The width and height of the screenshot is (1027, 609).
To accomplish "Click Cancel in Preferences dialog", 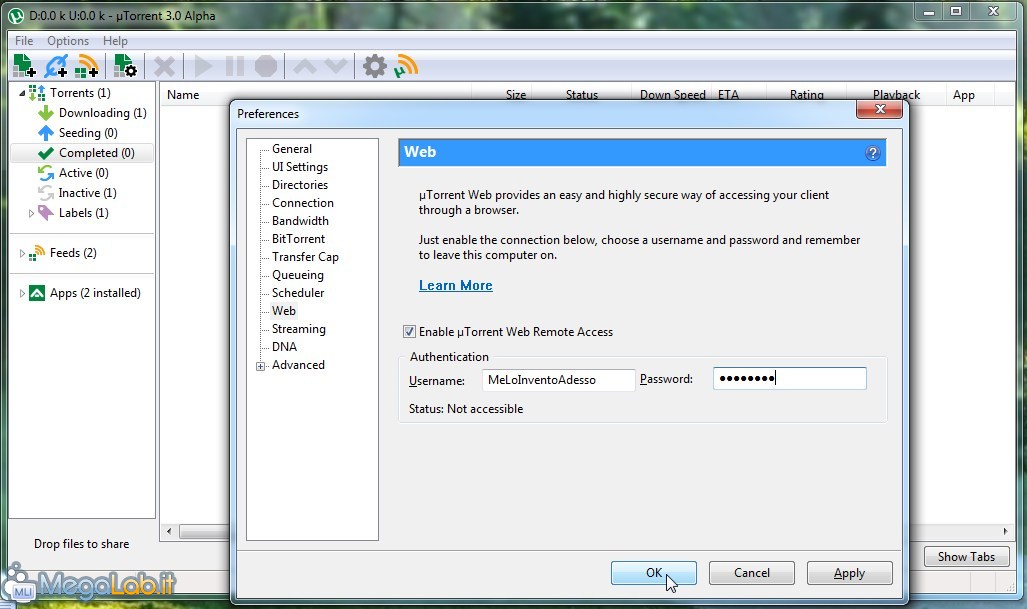I will (x=752, y=573).
